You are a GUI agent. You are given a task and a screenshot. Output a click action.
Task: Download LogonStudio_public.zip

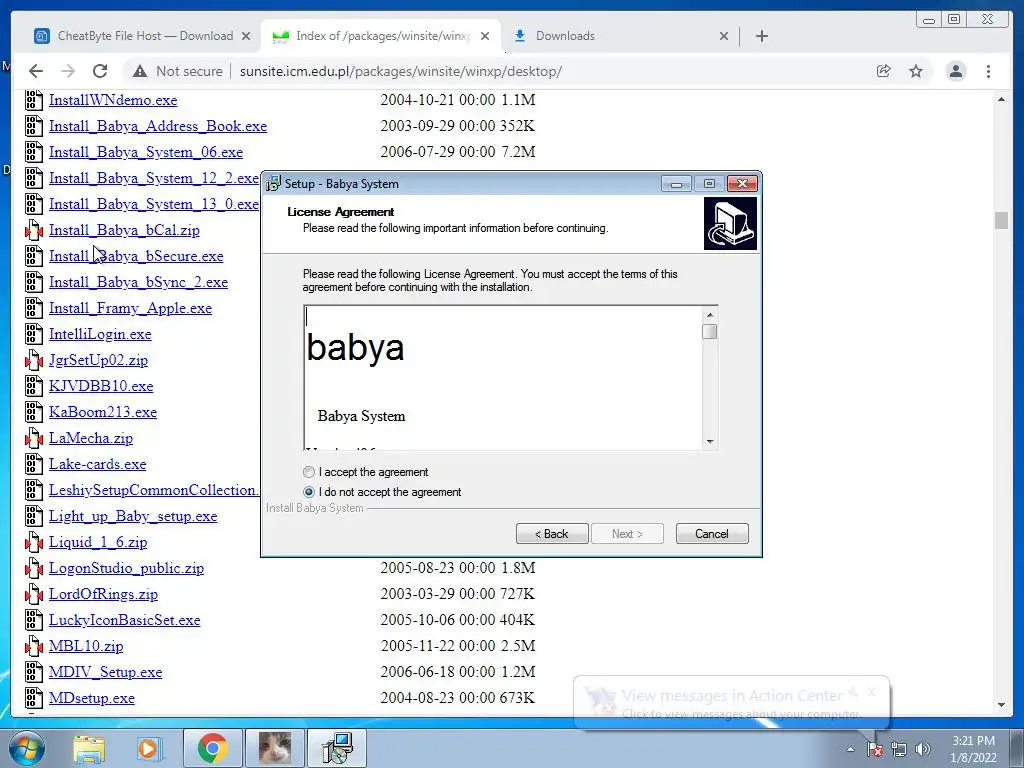pos(126,568)
